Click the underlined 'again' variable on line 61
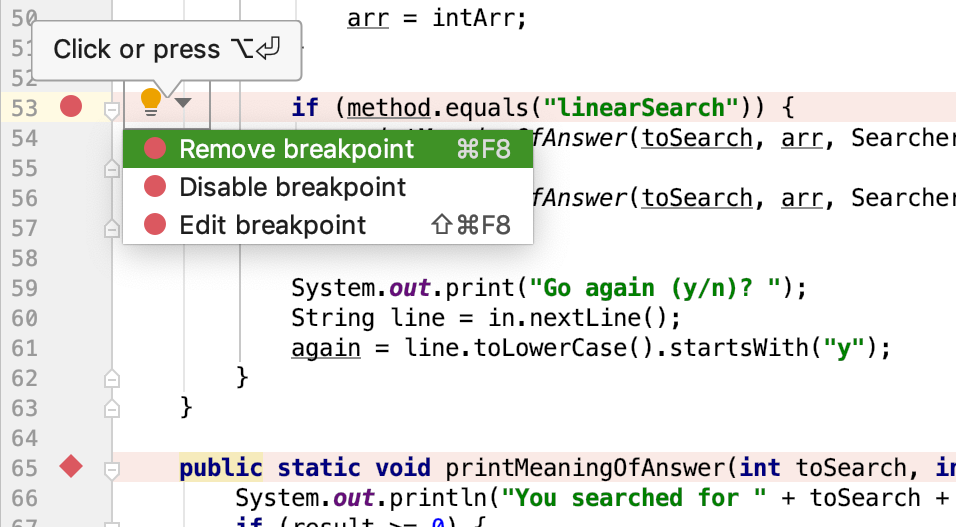The height and width of the screenshot is (527, 956). coord(326,348)
